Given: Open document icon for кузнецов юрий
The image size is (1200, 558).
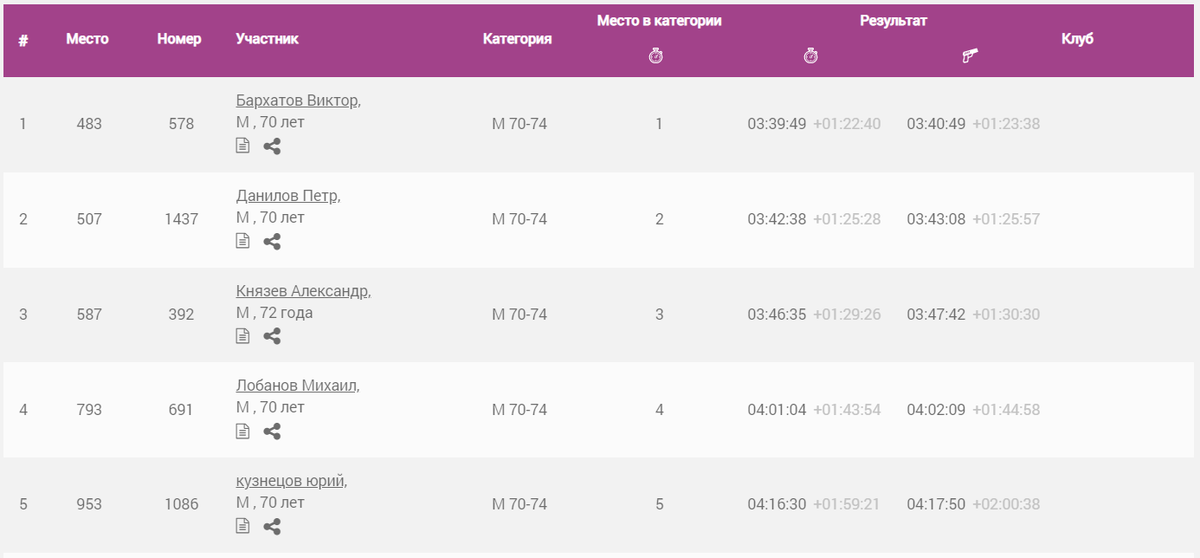Looking at the screenshot, I should coord(242,526).
